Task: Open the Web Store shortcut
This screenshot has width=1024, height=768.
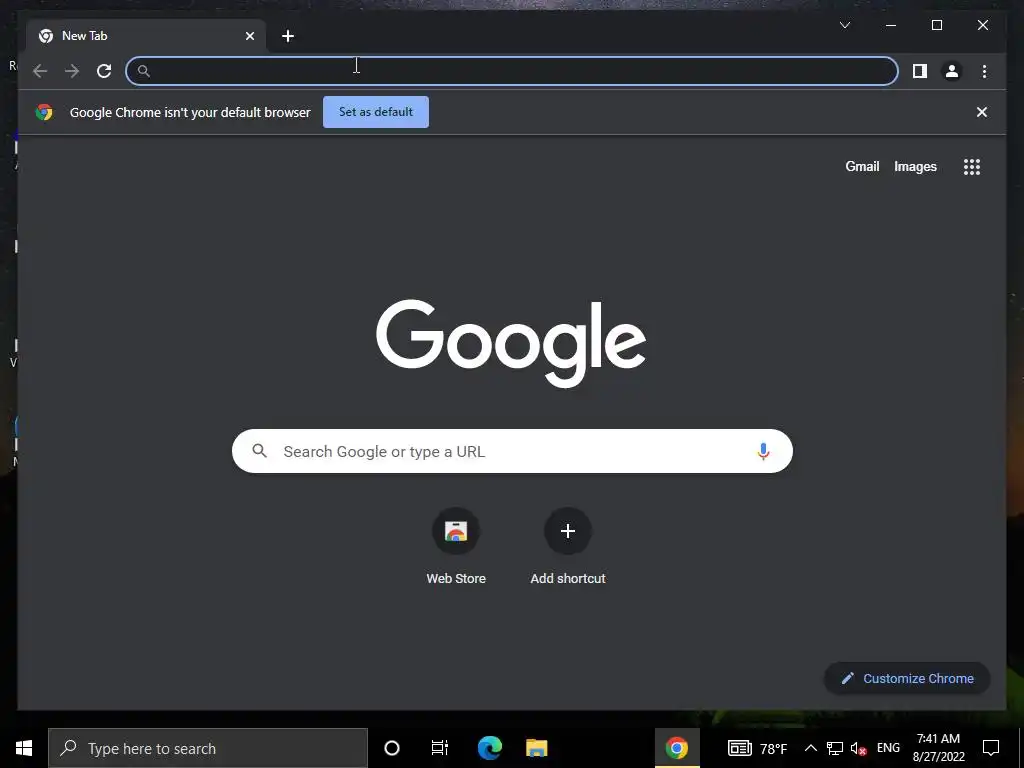Action: 456,547
